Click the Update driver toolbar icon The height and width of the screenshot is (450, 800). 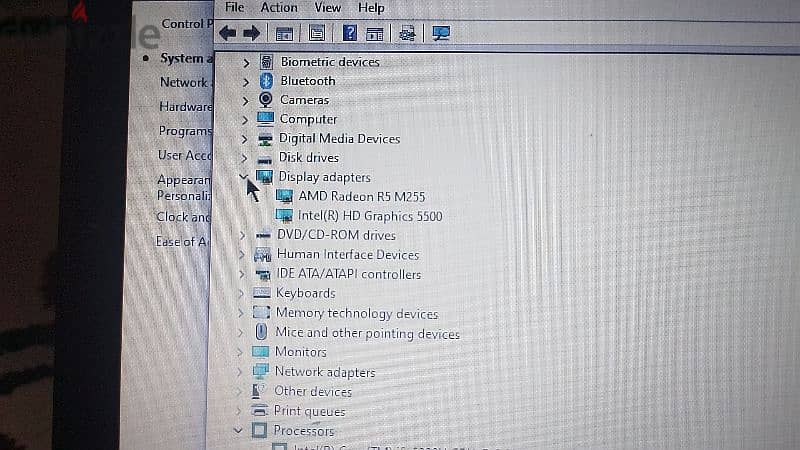pyautogui.click(x=407, y=34)
